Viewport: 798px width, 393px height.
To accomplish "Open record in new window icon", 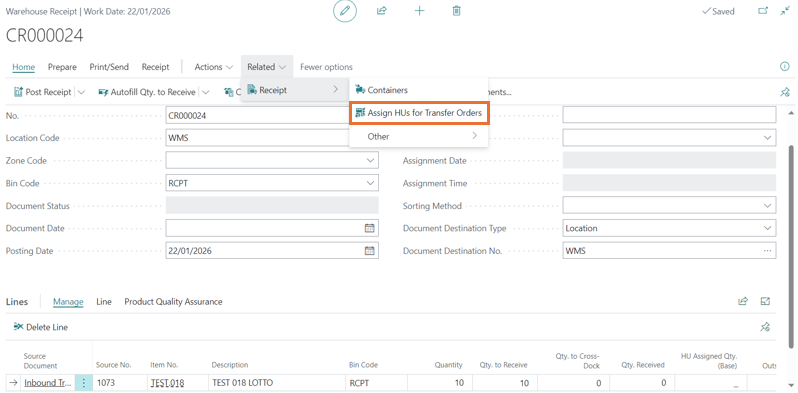I will (x=763, y=11).
